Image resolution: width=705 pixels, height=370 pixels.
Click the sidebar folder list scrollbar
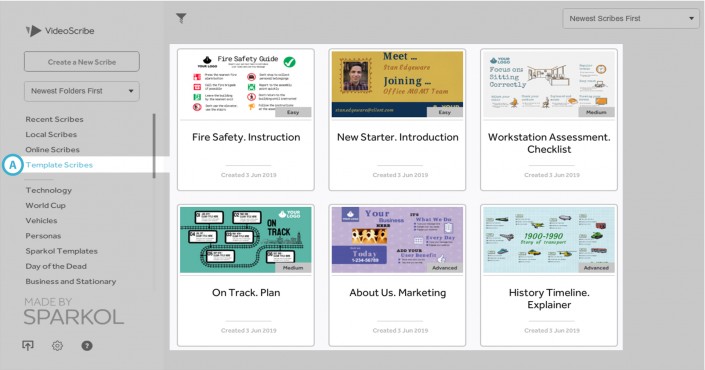tap(154, 146)
